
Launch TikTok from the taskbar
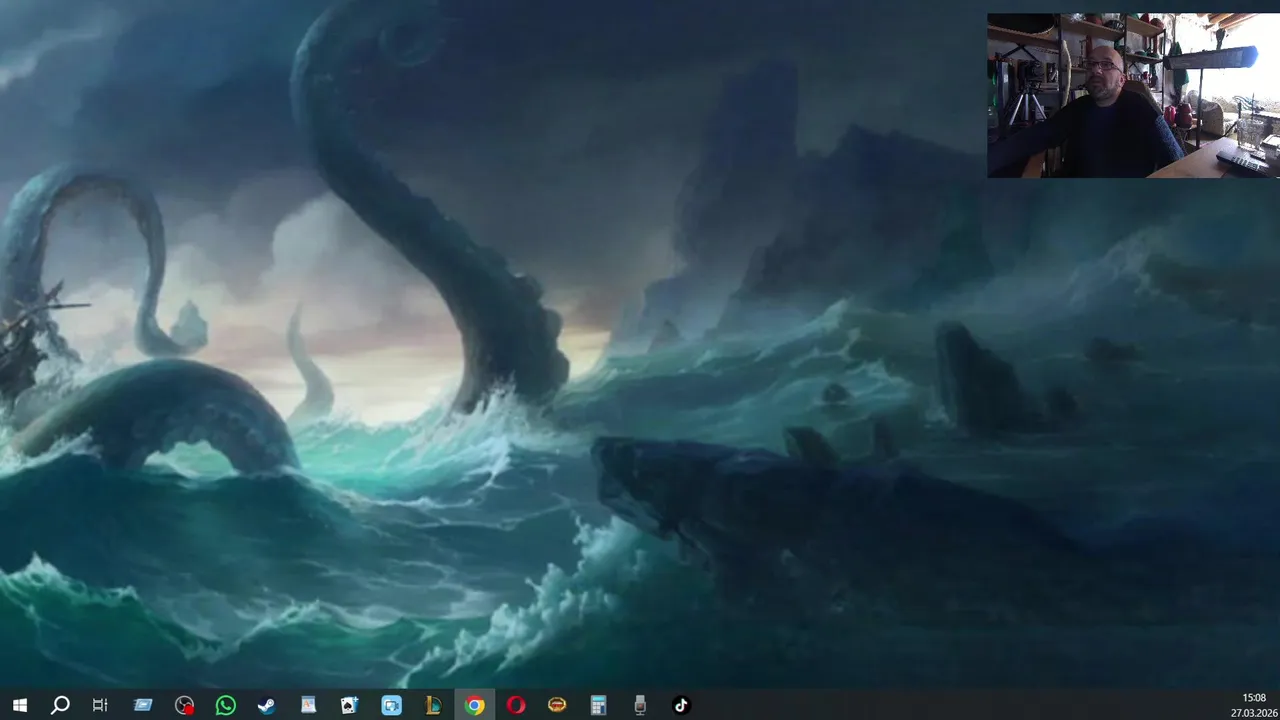681,705
